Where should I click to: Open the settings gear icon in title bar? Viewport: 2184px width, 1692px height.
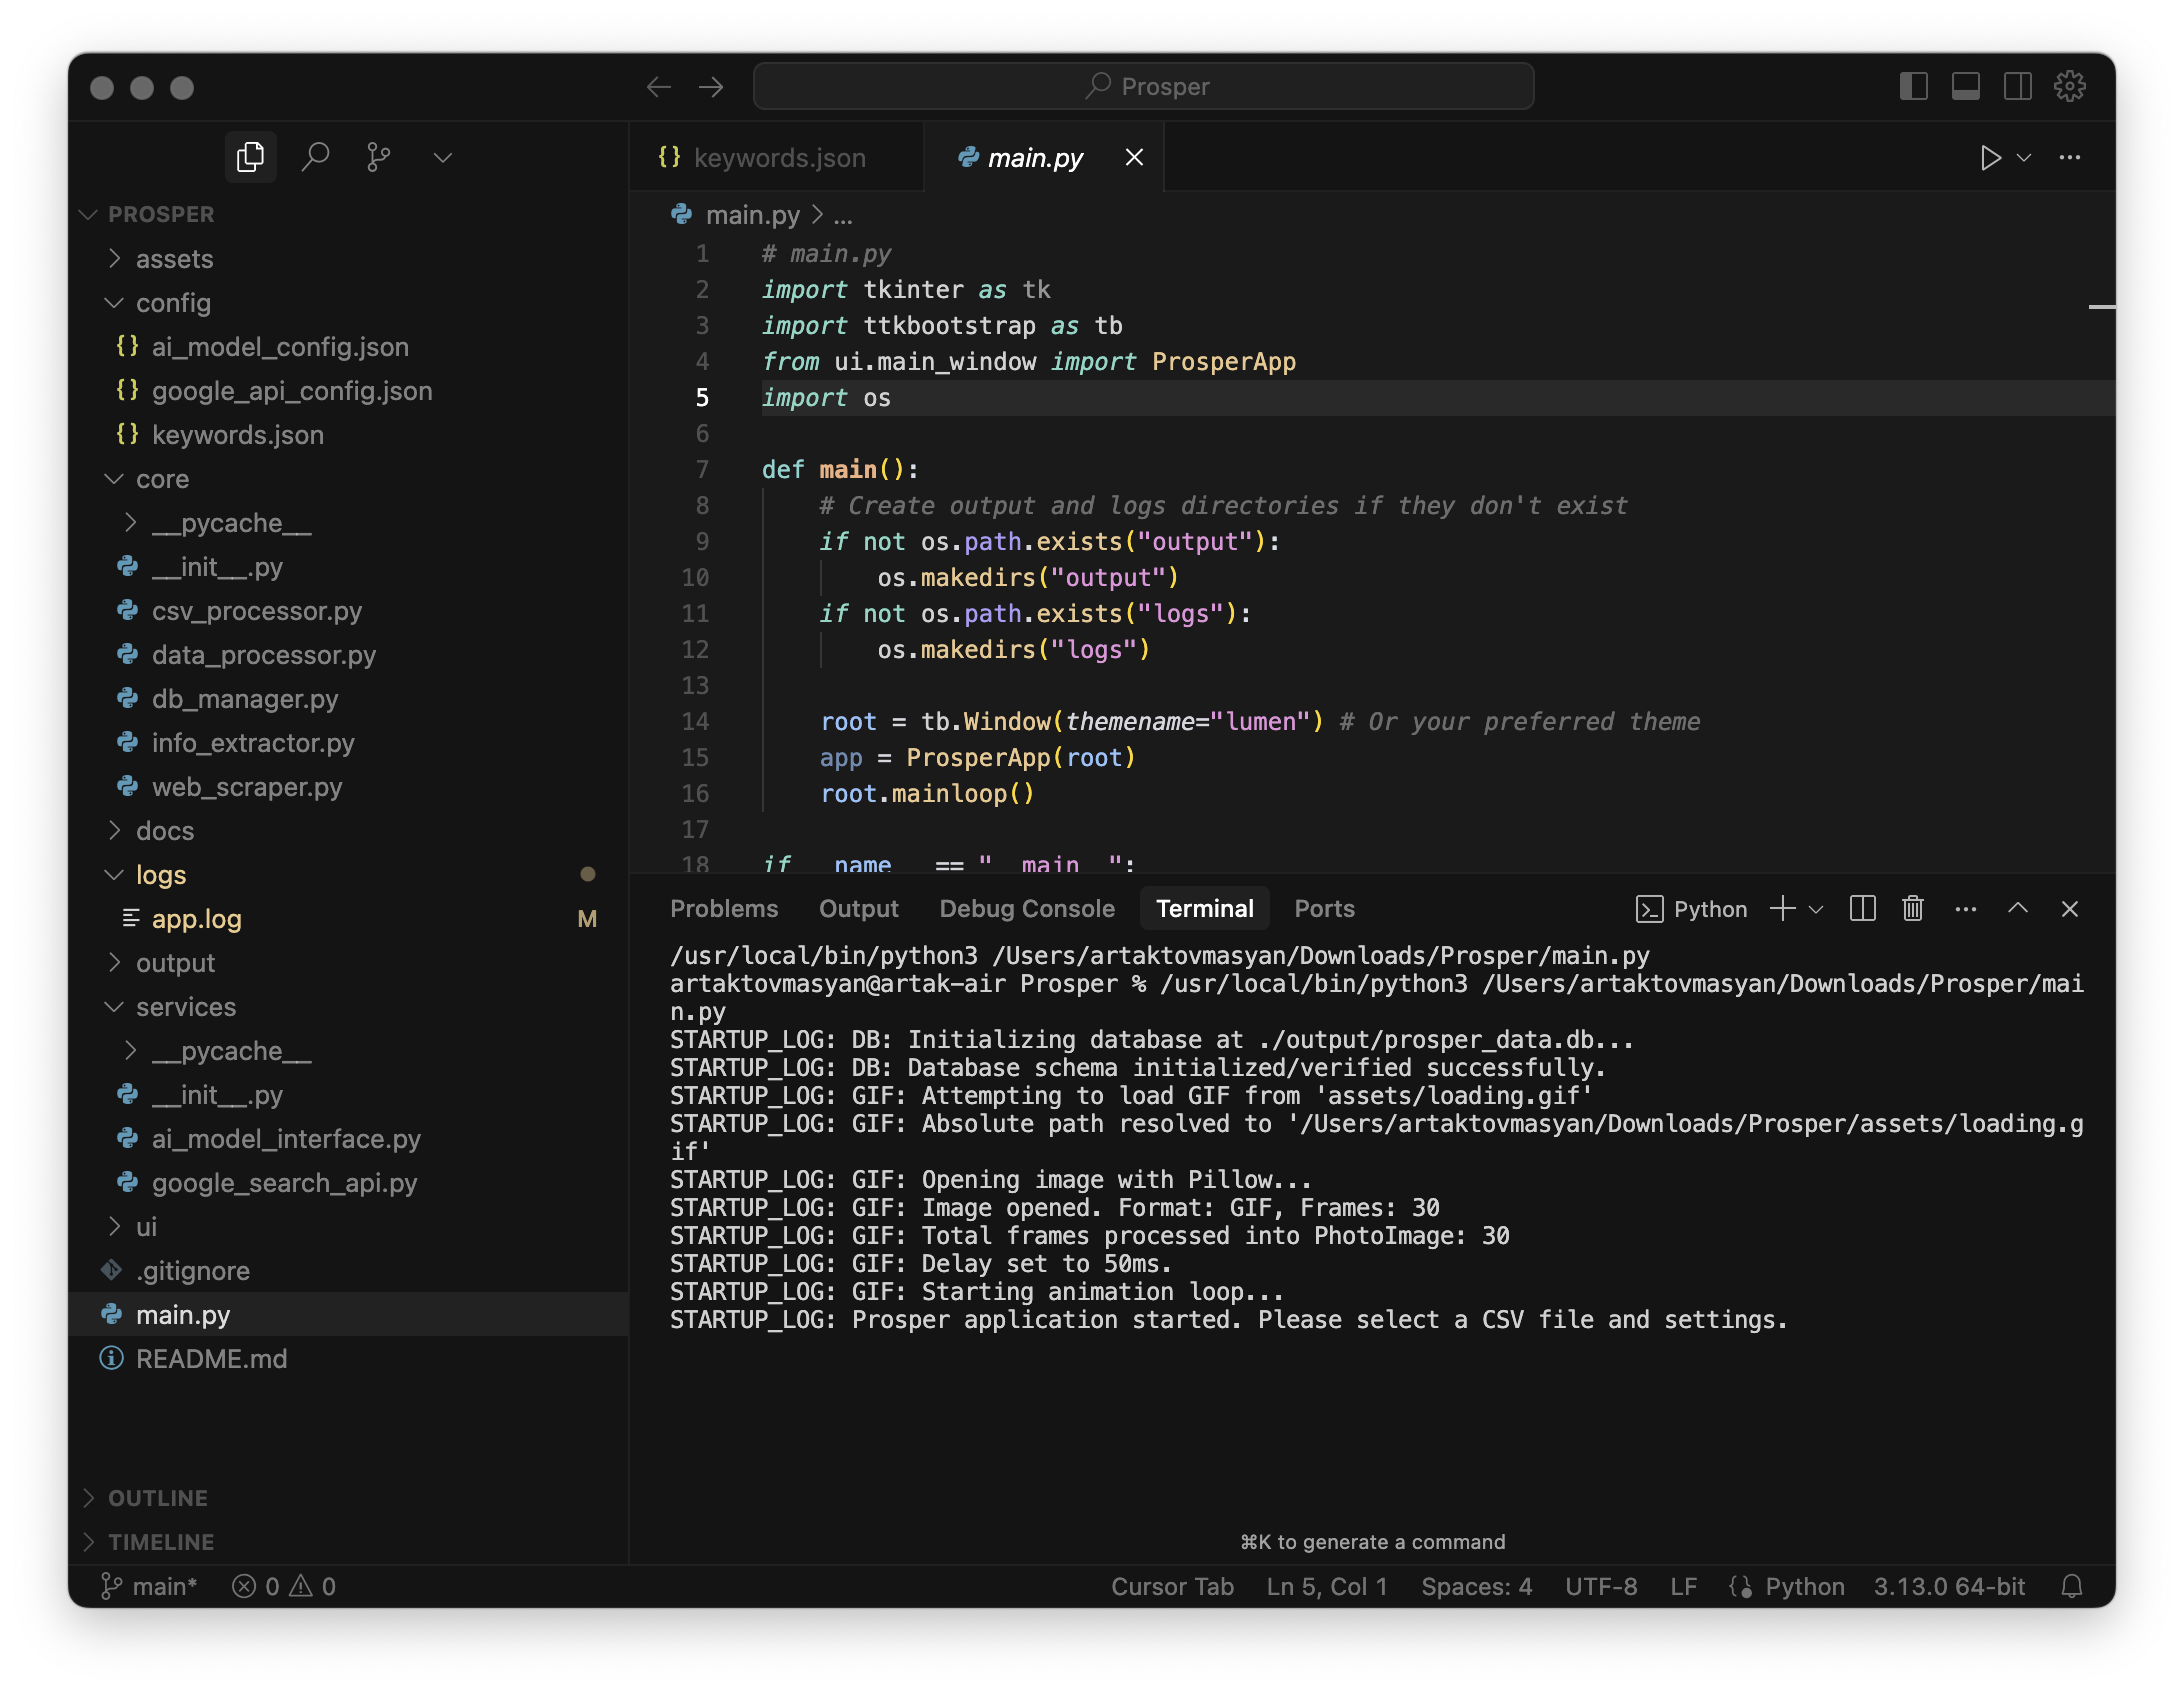pyautogui.click(x=2069, y=87)
